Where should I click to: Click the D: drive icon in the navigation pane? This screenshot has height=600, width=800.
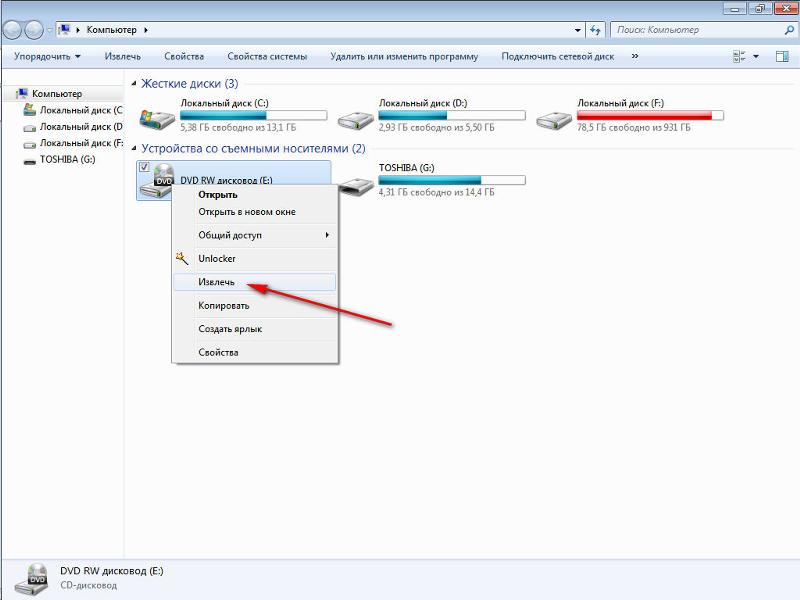pos(30,128)
